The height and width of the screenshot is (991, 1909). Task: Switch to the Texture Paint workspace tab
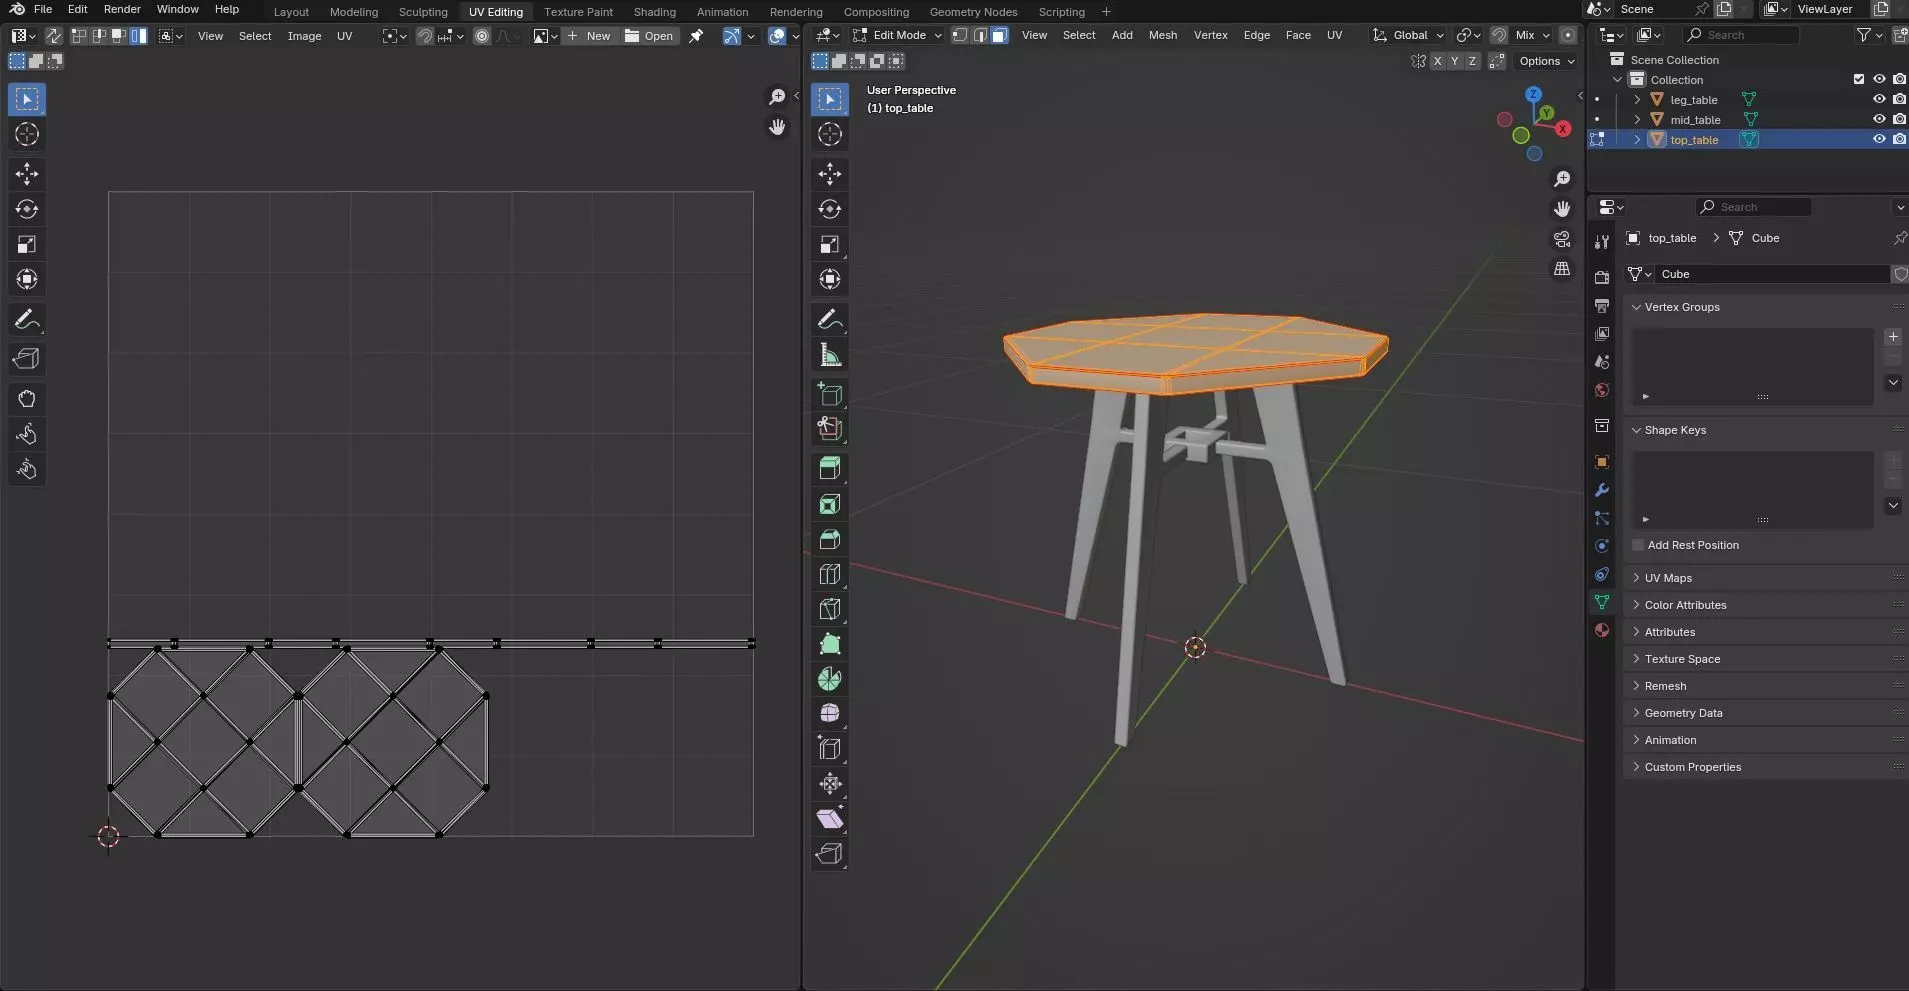click(578, 12)
